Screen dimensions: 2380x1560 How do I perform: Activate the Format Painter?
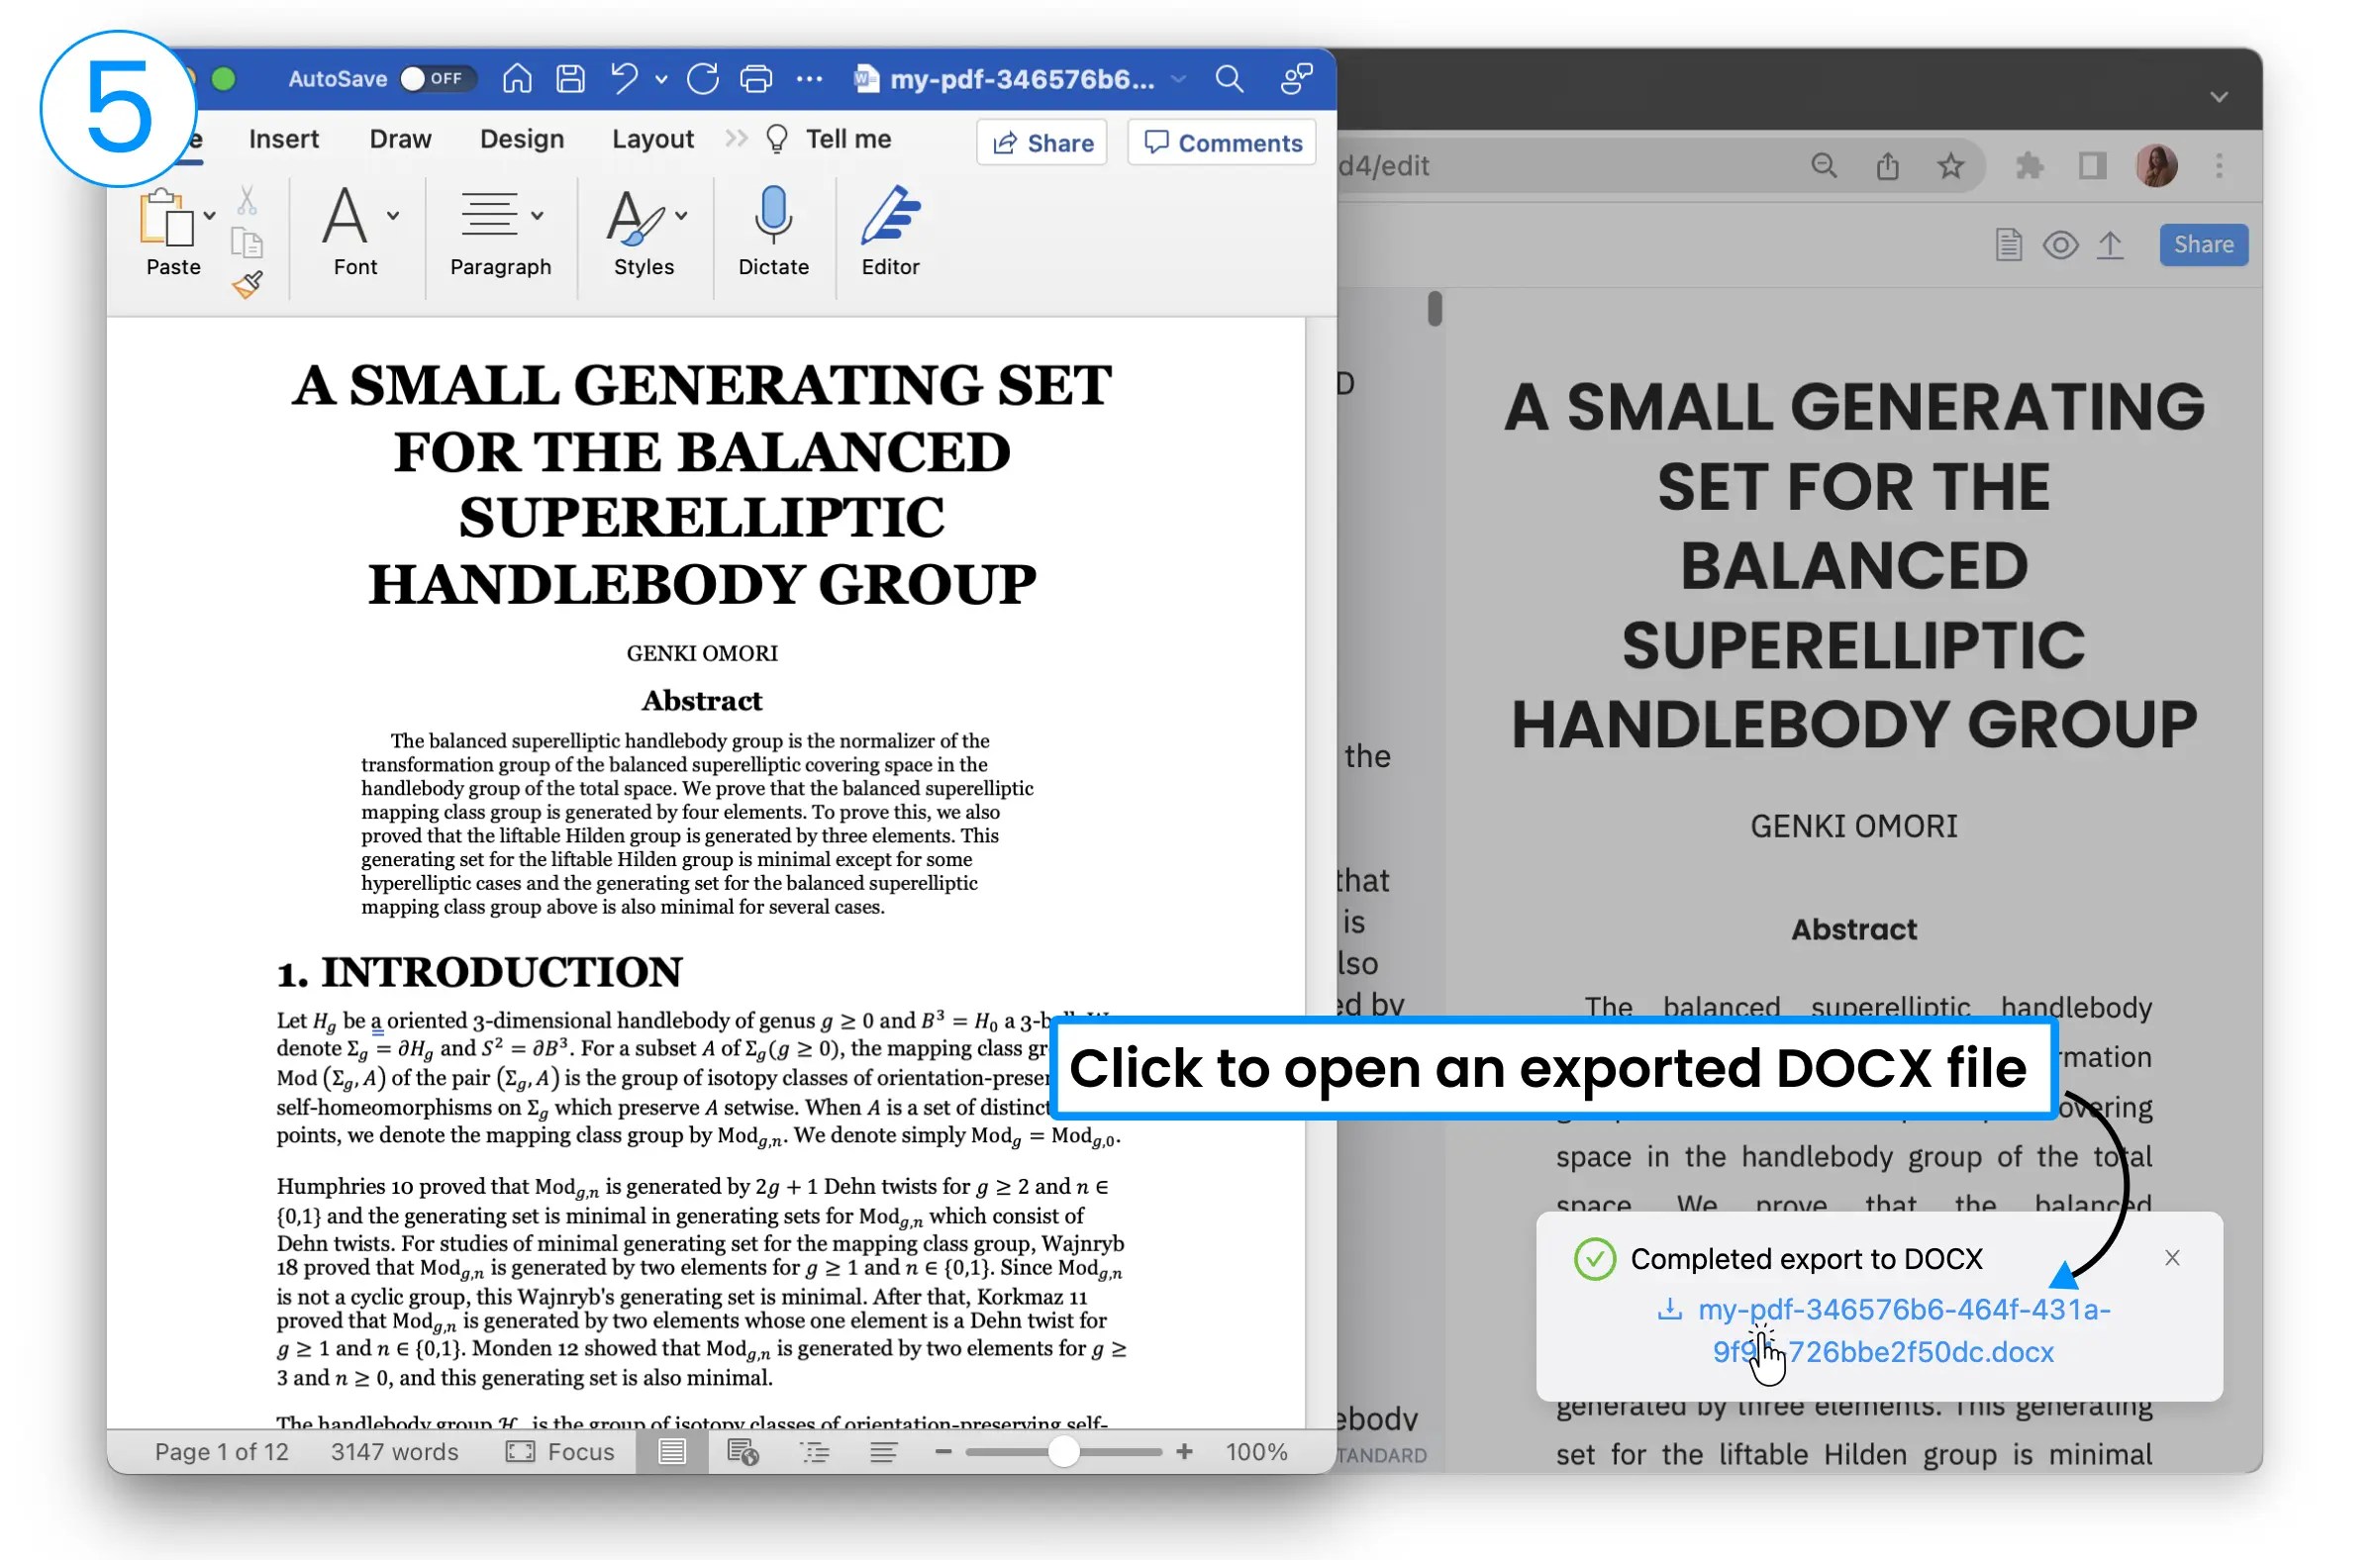pyautogui.click(x=247, y=284)
